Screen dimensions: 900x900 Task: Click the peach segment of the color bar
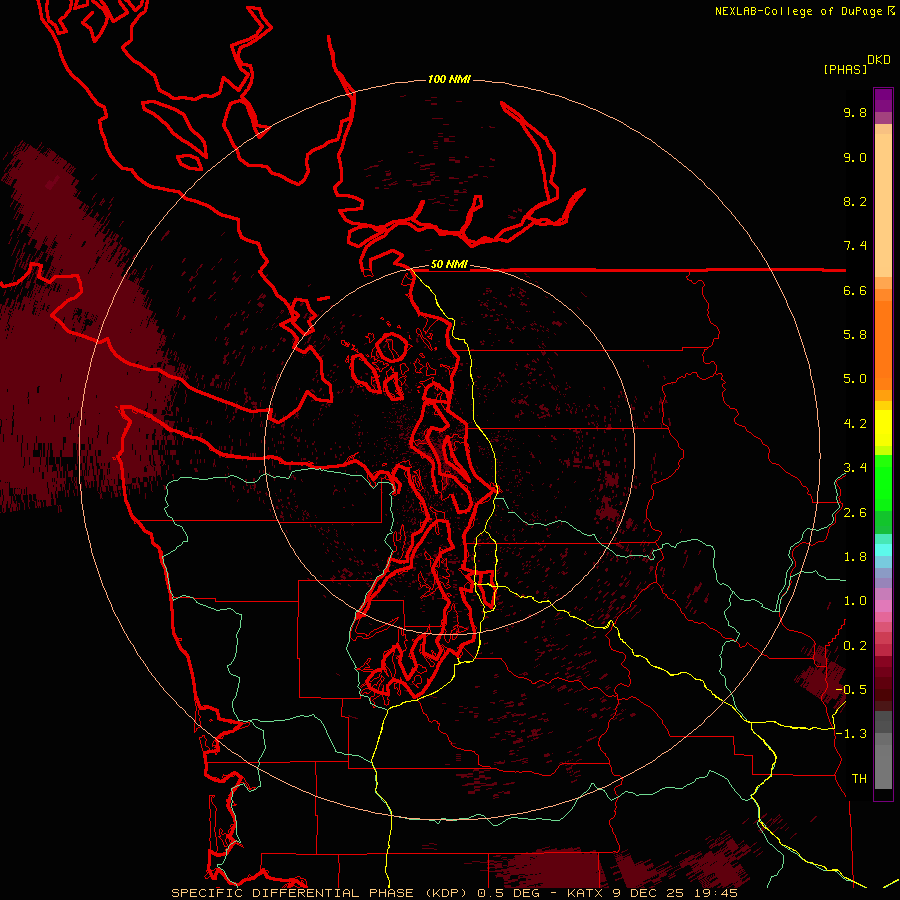pos(883,201)
